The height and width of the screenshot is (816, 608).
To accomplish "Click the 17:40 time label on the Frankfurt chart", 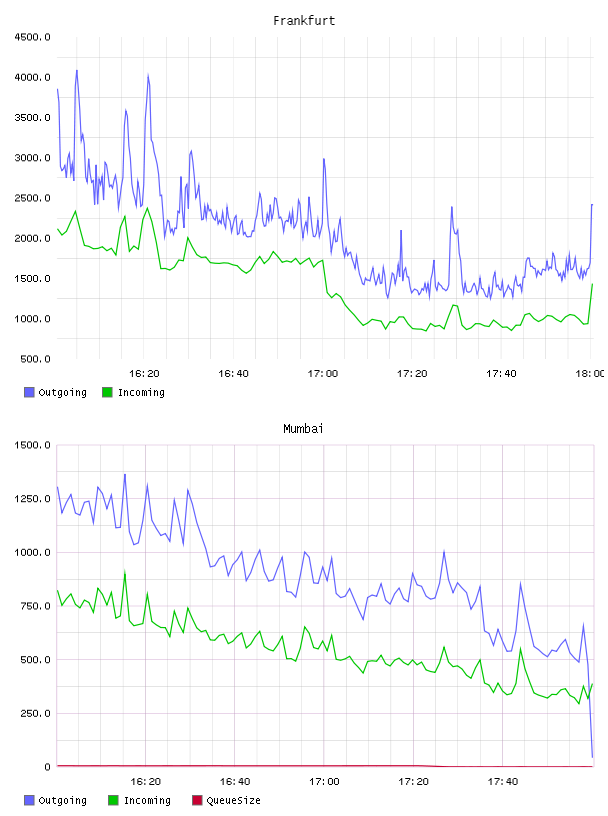I will pos(501,374).
